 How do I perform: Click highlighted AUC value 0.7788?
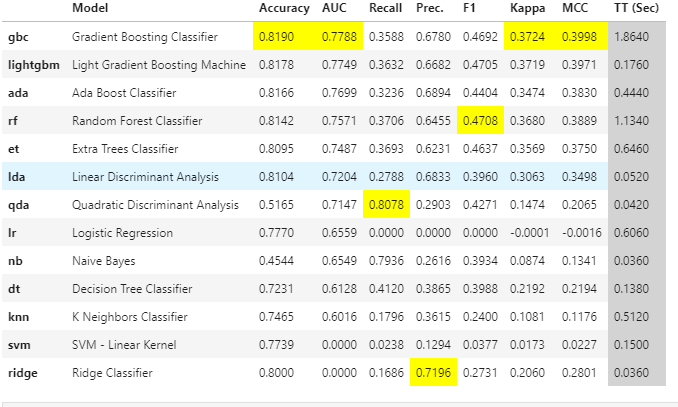pyautogui.click(x=336, y=37)
